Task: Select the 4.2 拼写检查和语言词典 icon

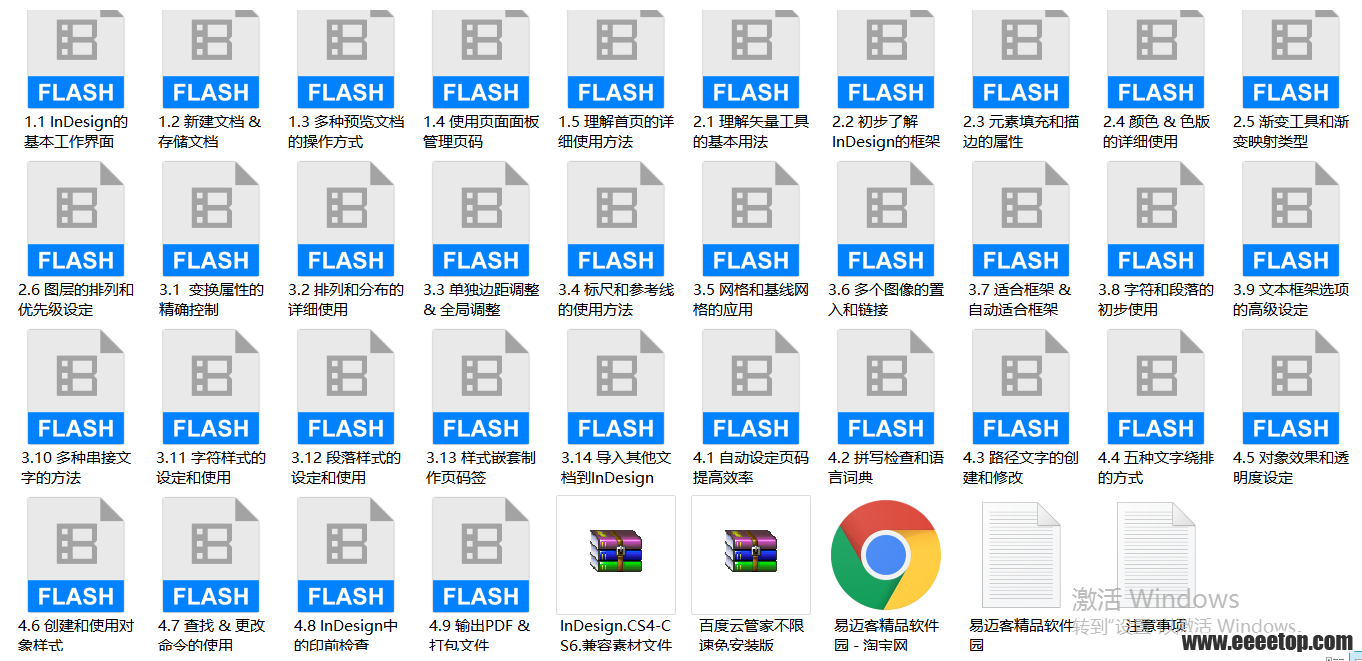Action: [886, 387]
